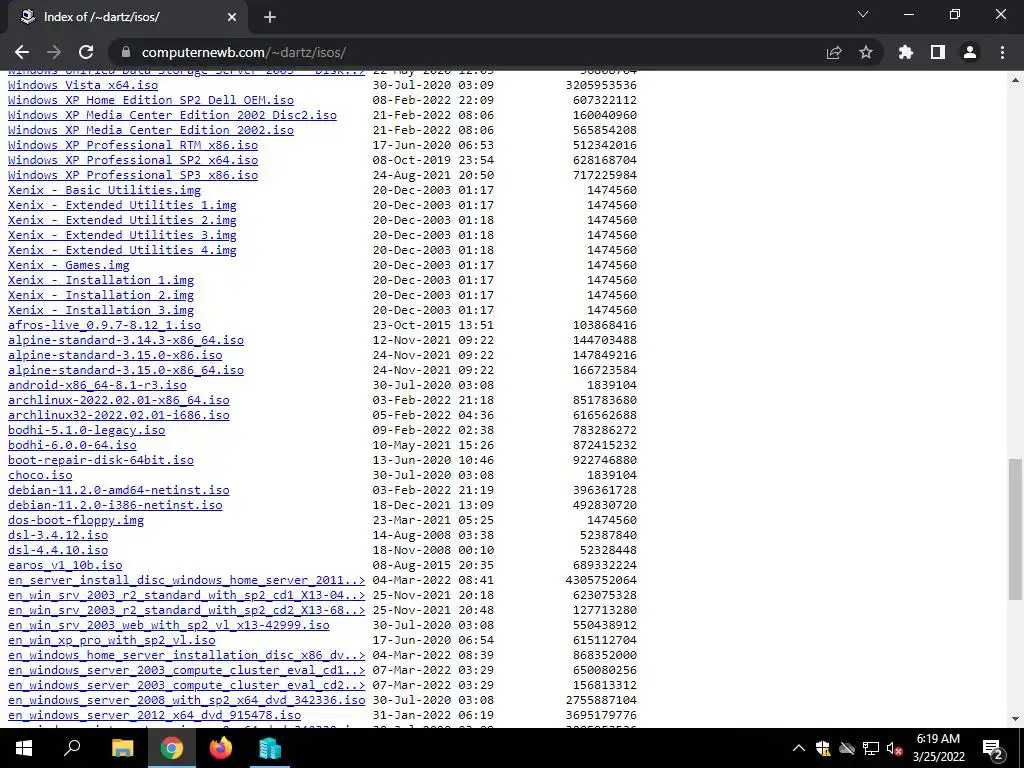
Task: Open Windows XP Home Edition SP2 Dell OEM.iso
Action: 151,100
